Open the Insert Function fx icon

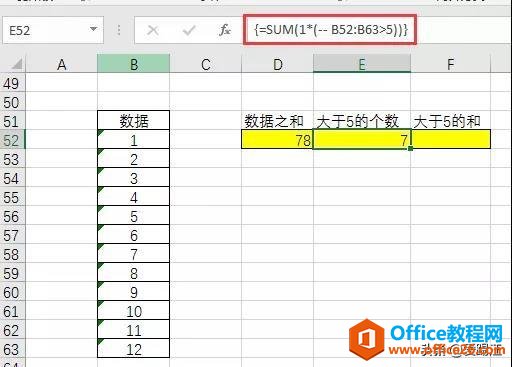pyautogui.click(x=225, y=30)
